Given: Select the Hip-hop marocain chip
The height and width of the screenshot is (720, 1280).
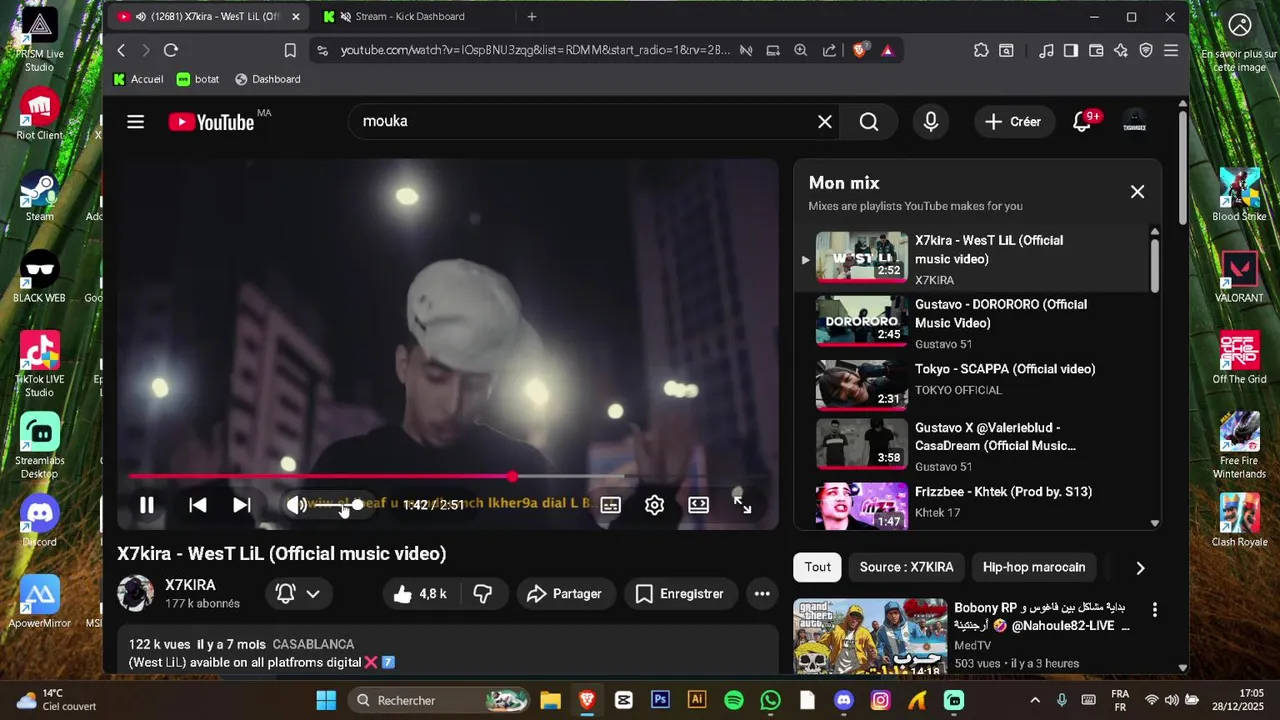Looking at the screenshot, I should click(1034, 567).
